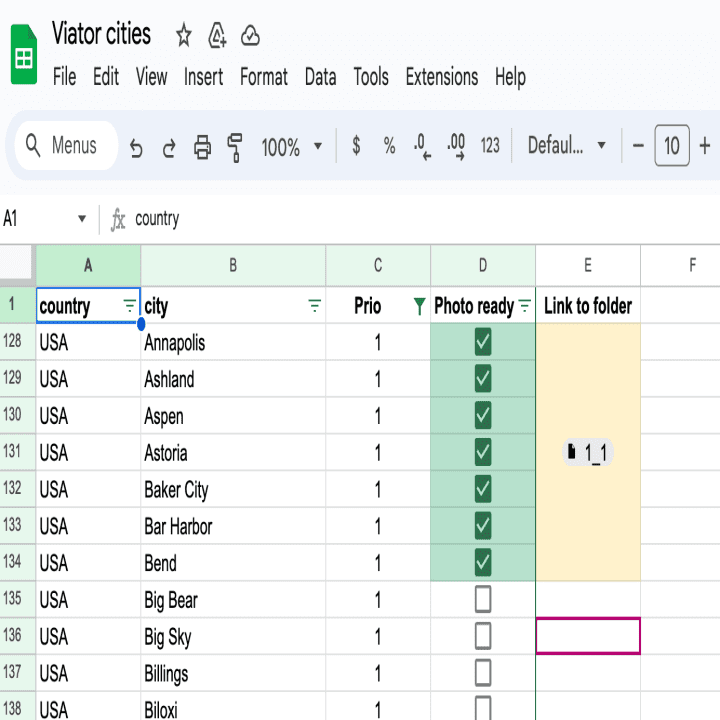Star the Viator cities document
The width and height of the screenshot is (720, 720).
point(184,35)
